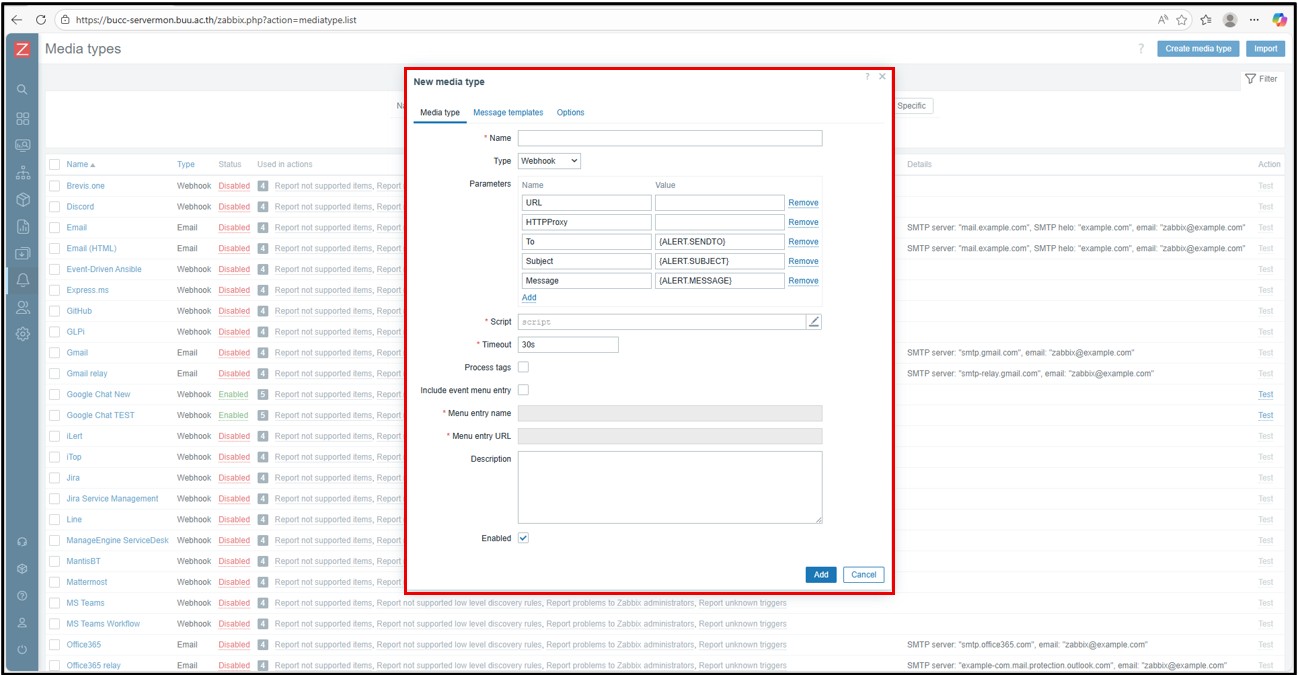Image resolution: width=1298 pixels, height=675 pixels.
Task: Open the Administration gear icon in sidebar
Action: click(x=22, y=334)
